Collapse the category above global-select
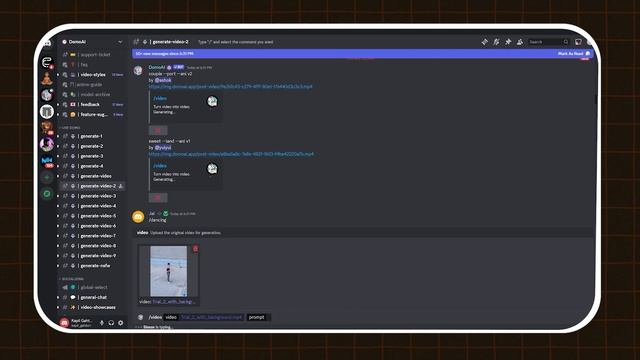 [x=72, y=279]
